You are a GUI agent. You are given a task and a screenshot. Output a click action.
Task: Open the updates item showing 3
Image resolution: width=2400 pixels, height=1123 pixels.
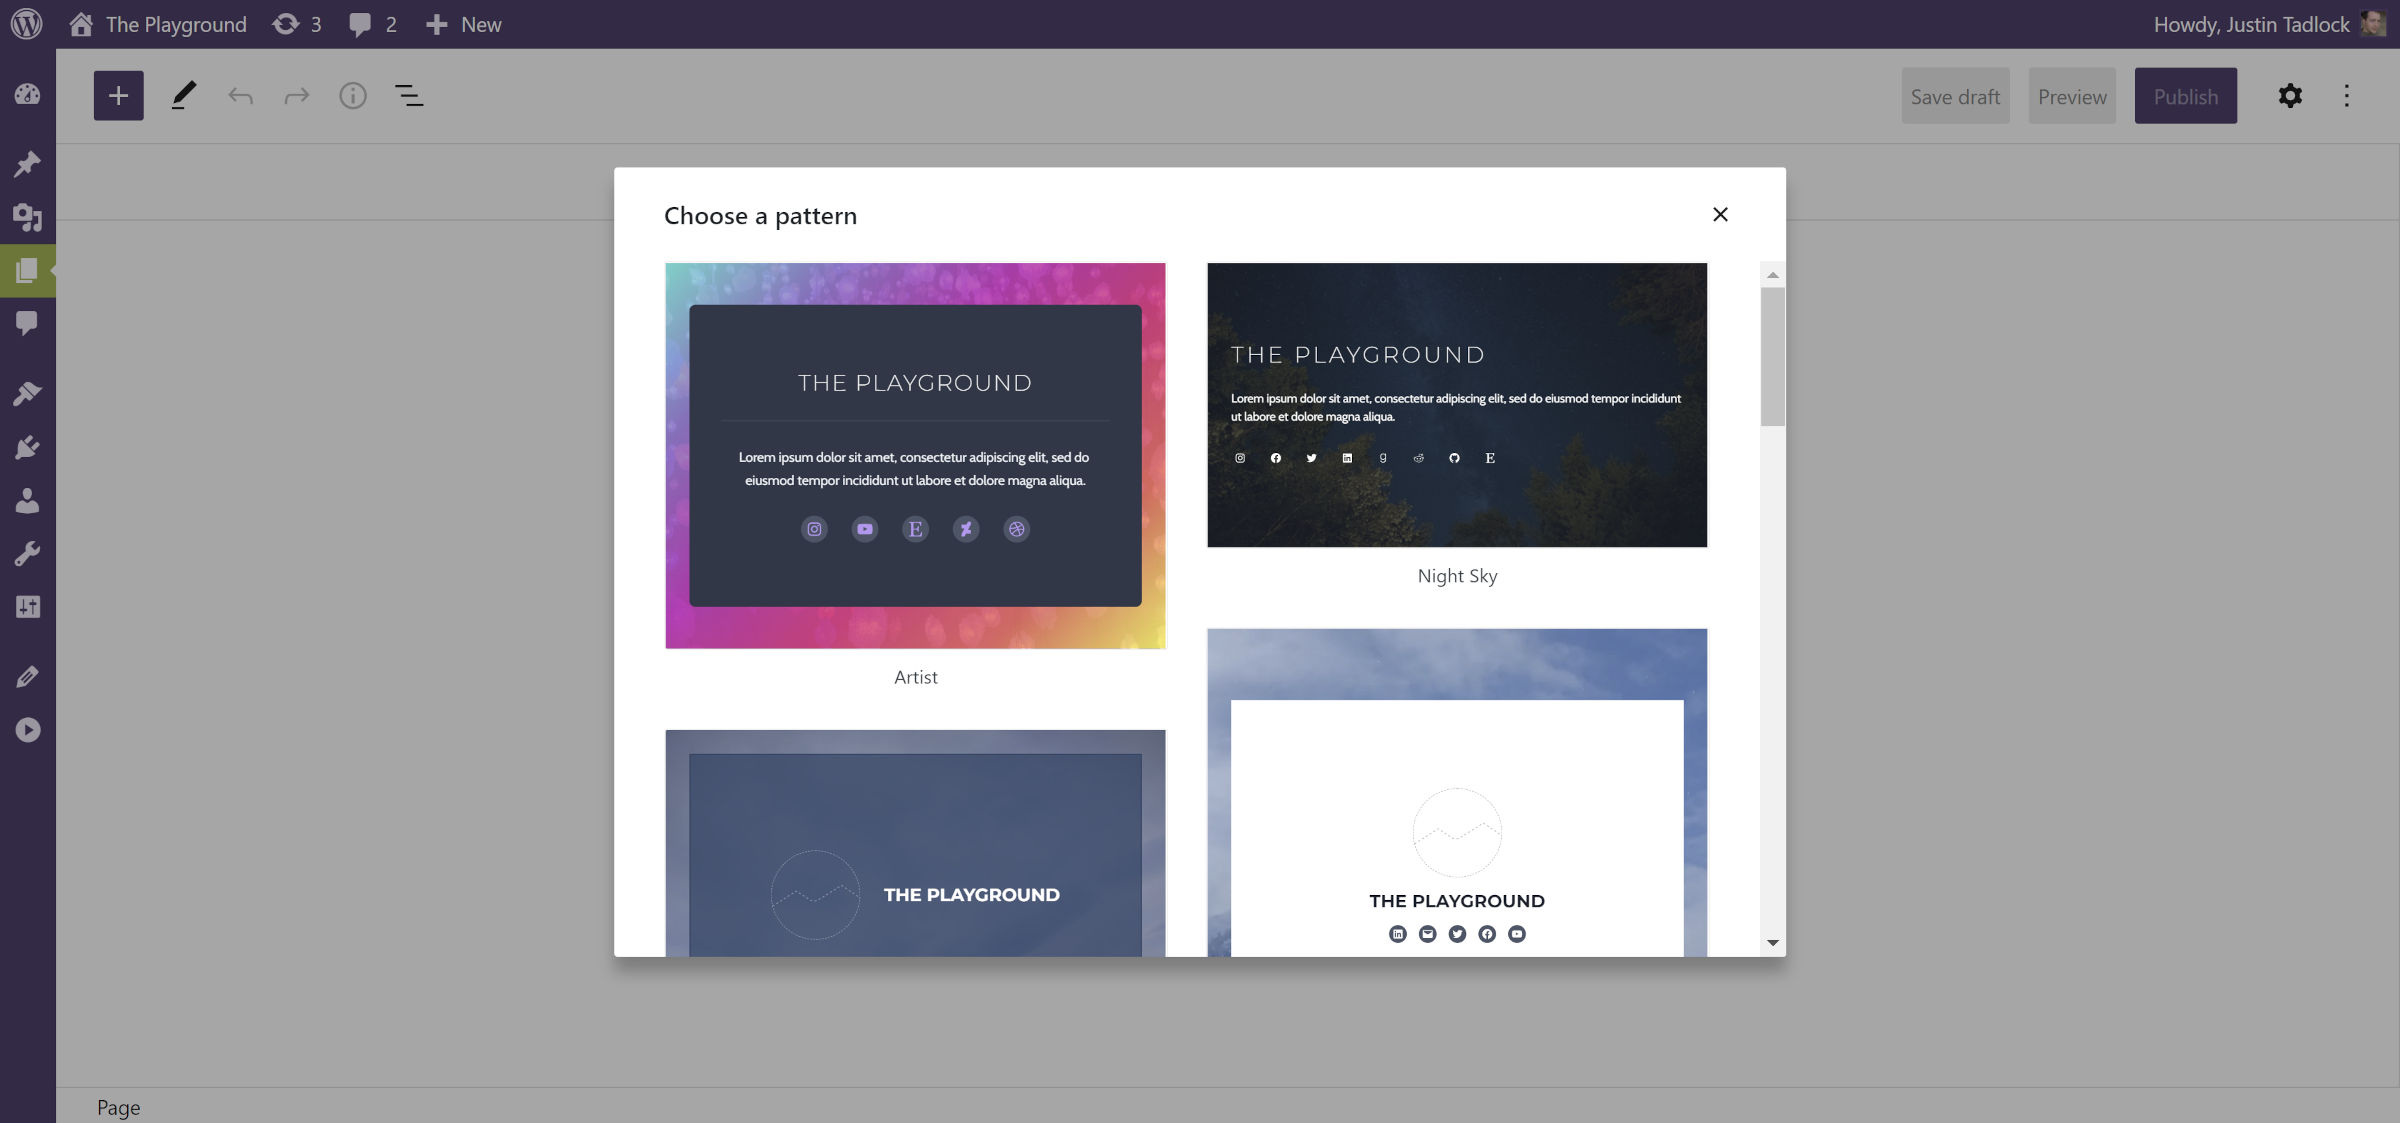point(296,23)
